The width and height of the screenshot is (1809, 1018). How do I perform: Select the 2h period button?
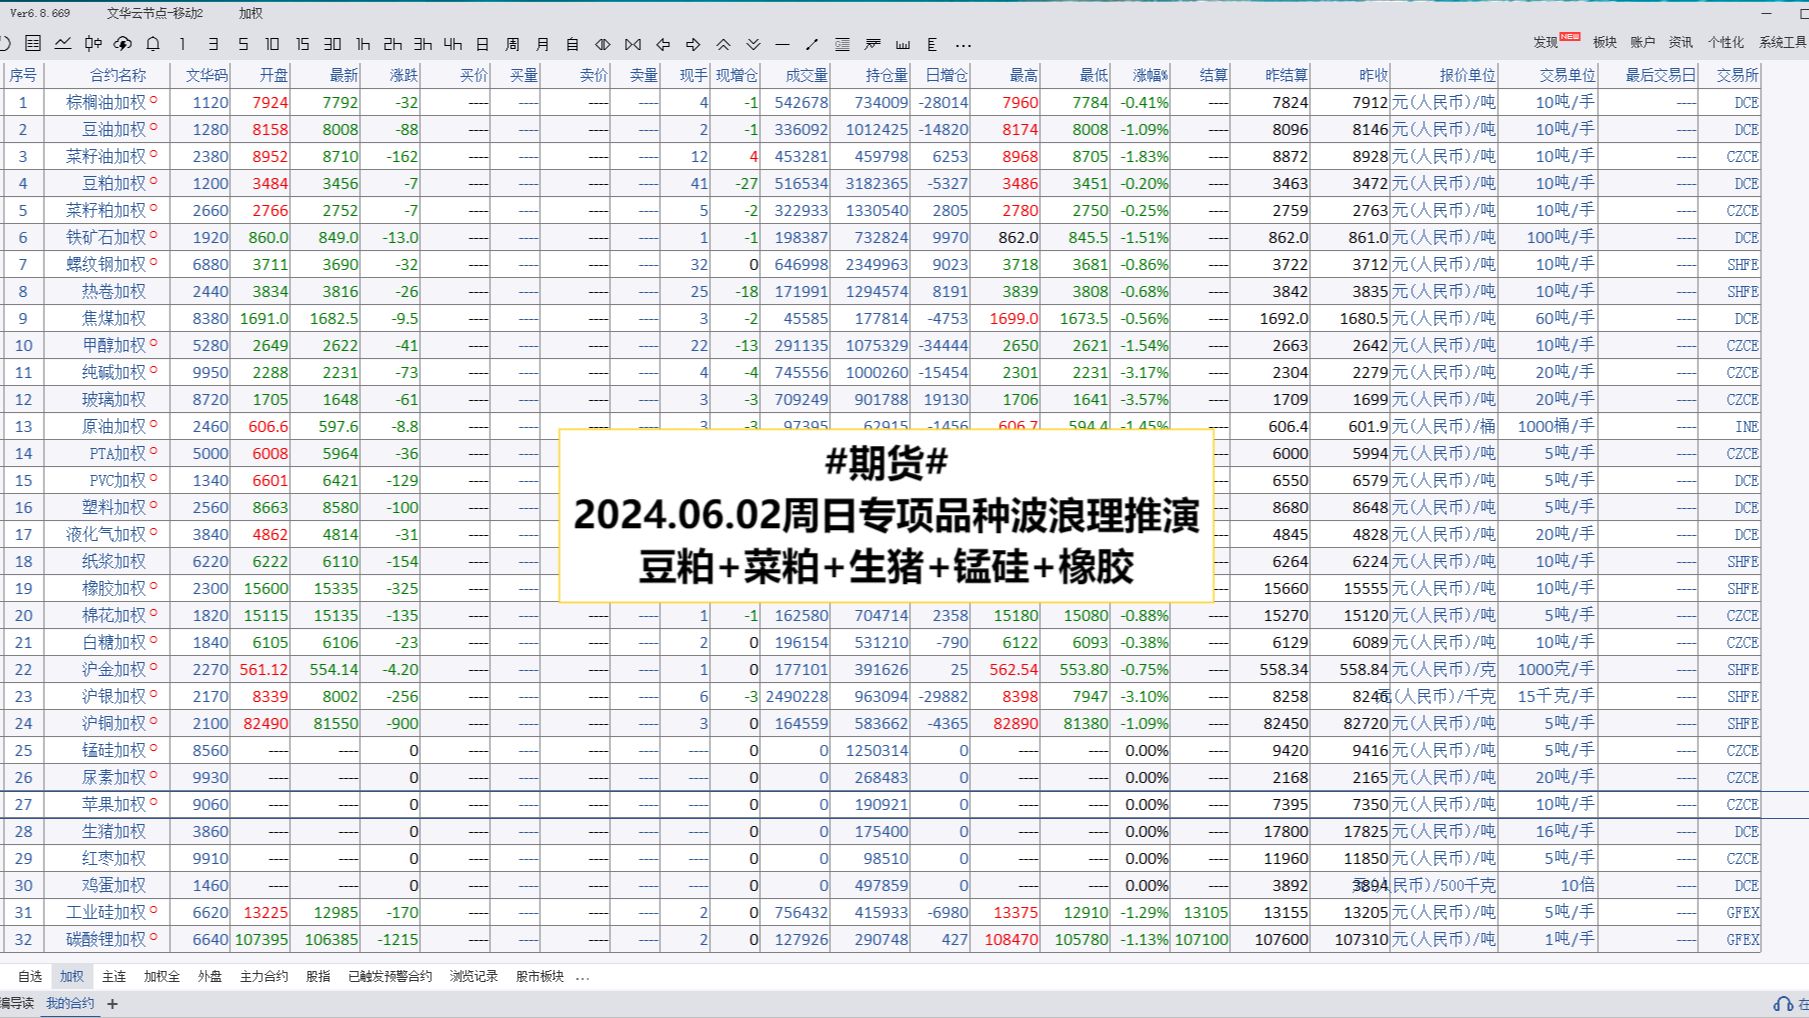(393, 44)
